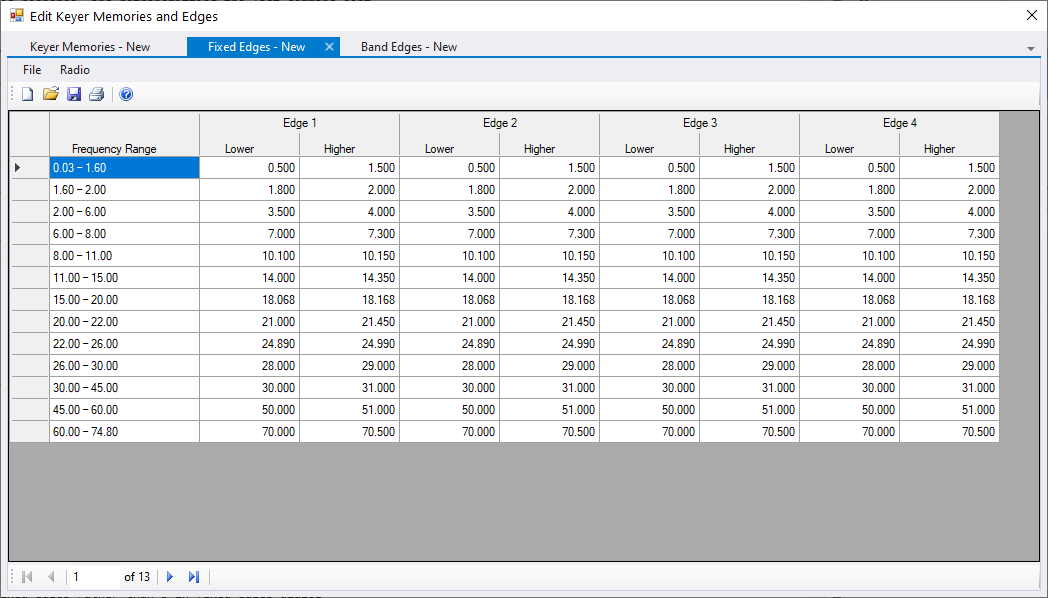Viewport: 1048px width, 598px height.
Task: Select the 1.60 – 2.00 frequency range cell
Action: (124, 190)
